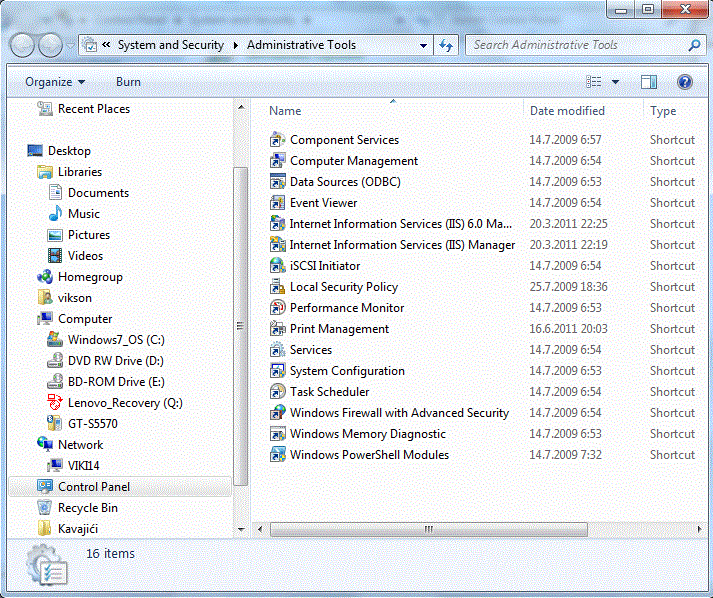
Task: Open the Event Viewer shortcut icon
Action: tap(279, 203)
